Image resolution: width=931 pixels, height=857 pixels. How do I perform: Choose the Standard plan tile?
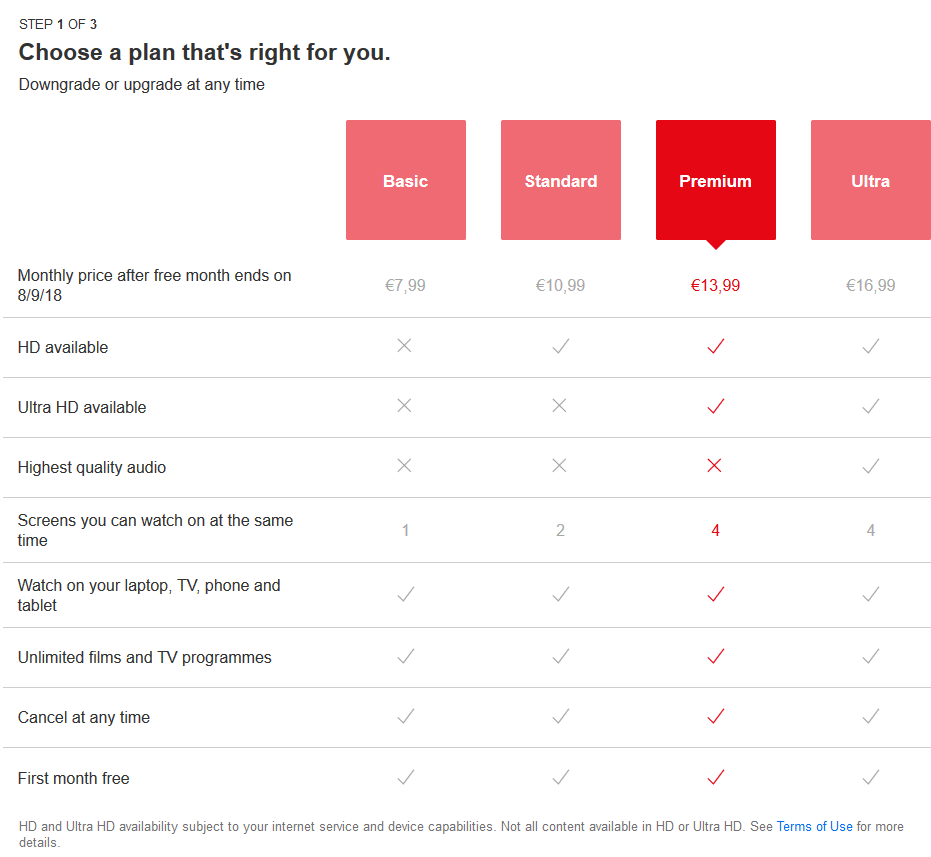560,180
